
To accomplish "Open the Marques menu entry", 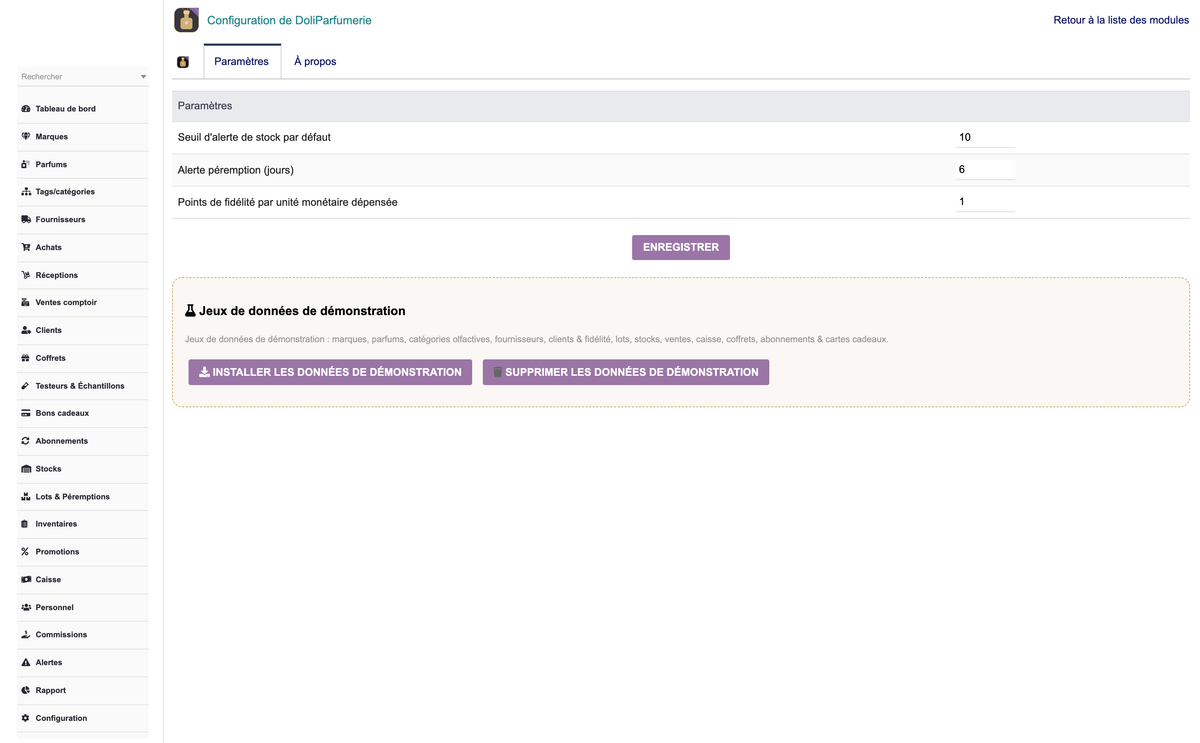I will coord(52,136).
